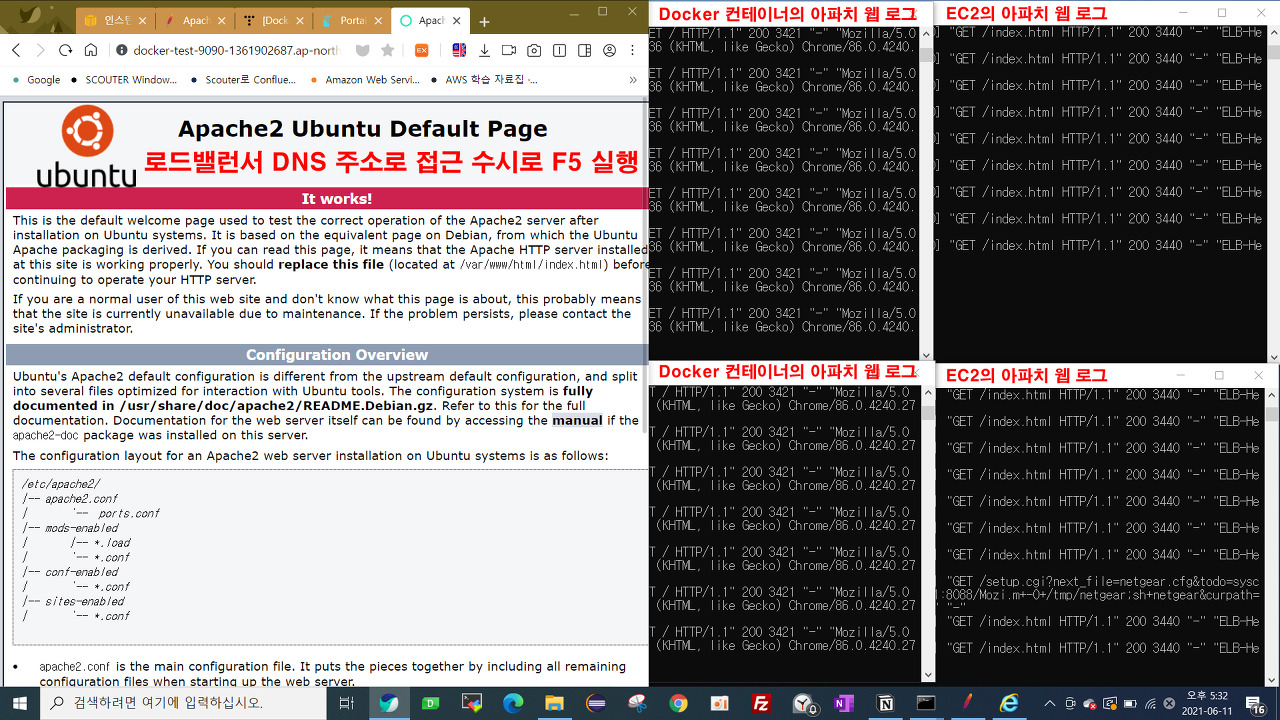This screenshot has height=720, width=1280.
Task: Click the video recording icon in toolbar
Action: [x=509, y=50]
